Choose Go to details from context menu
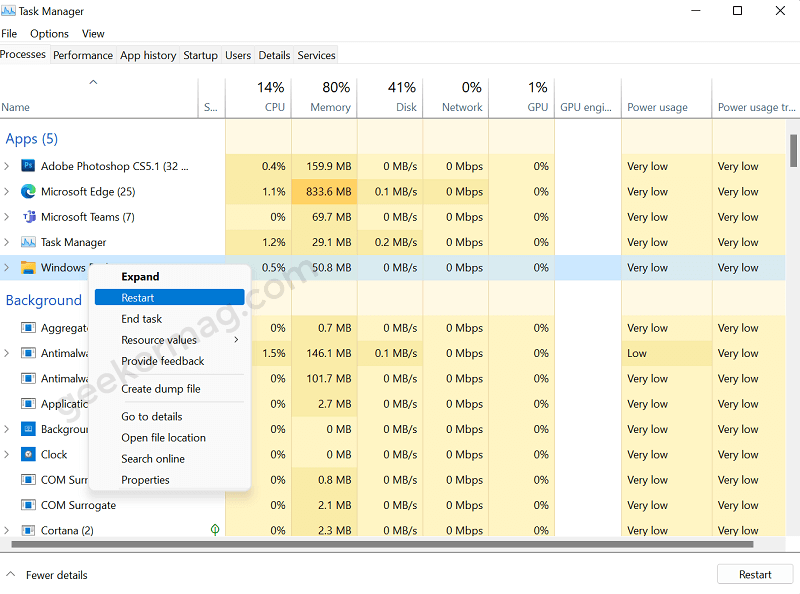 pyautogui.click(x=169, y=416)
